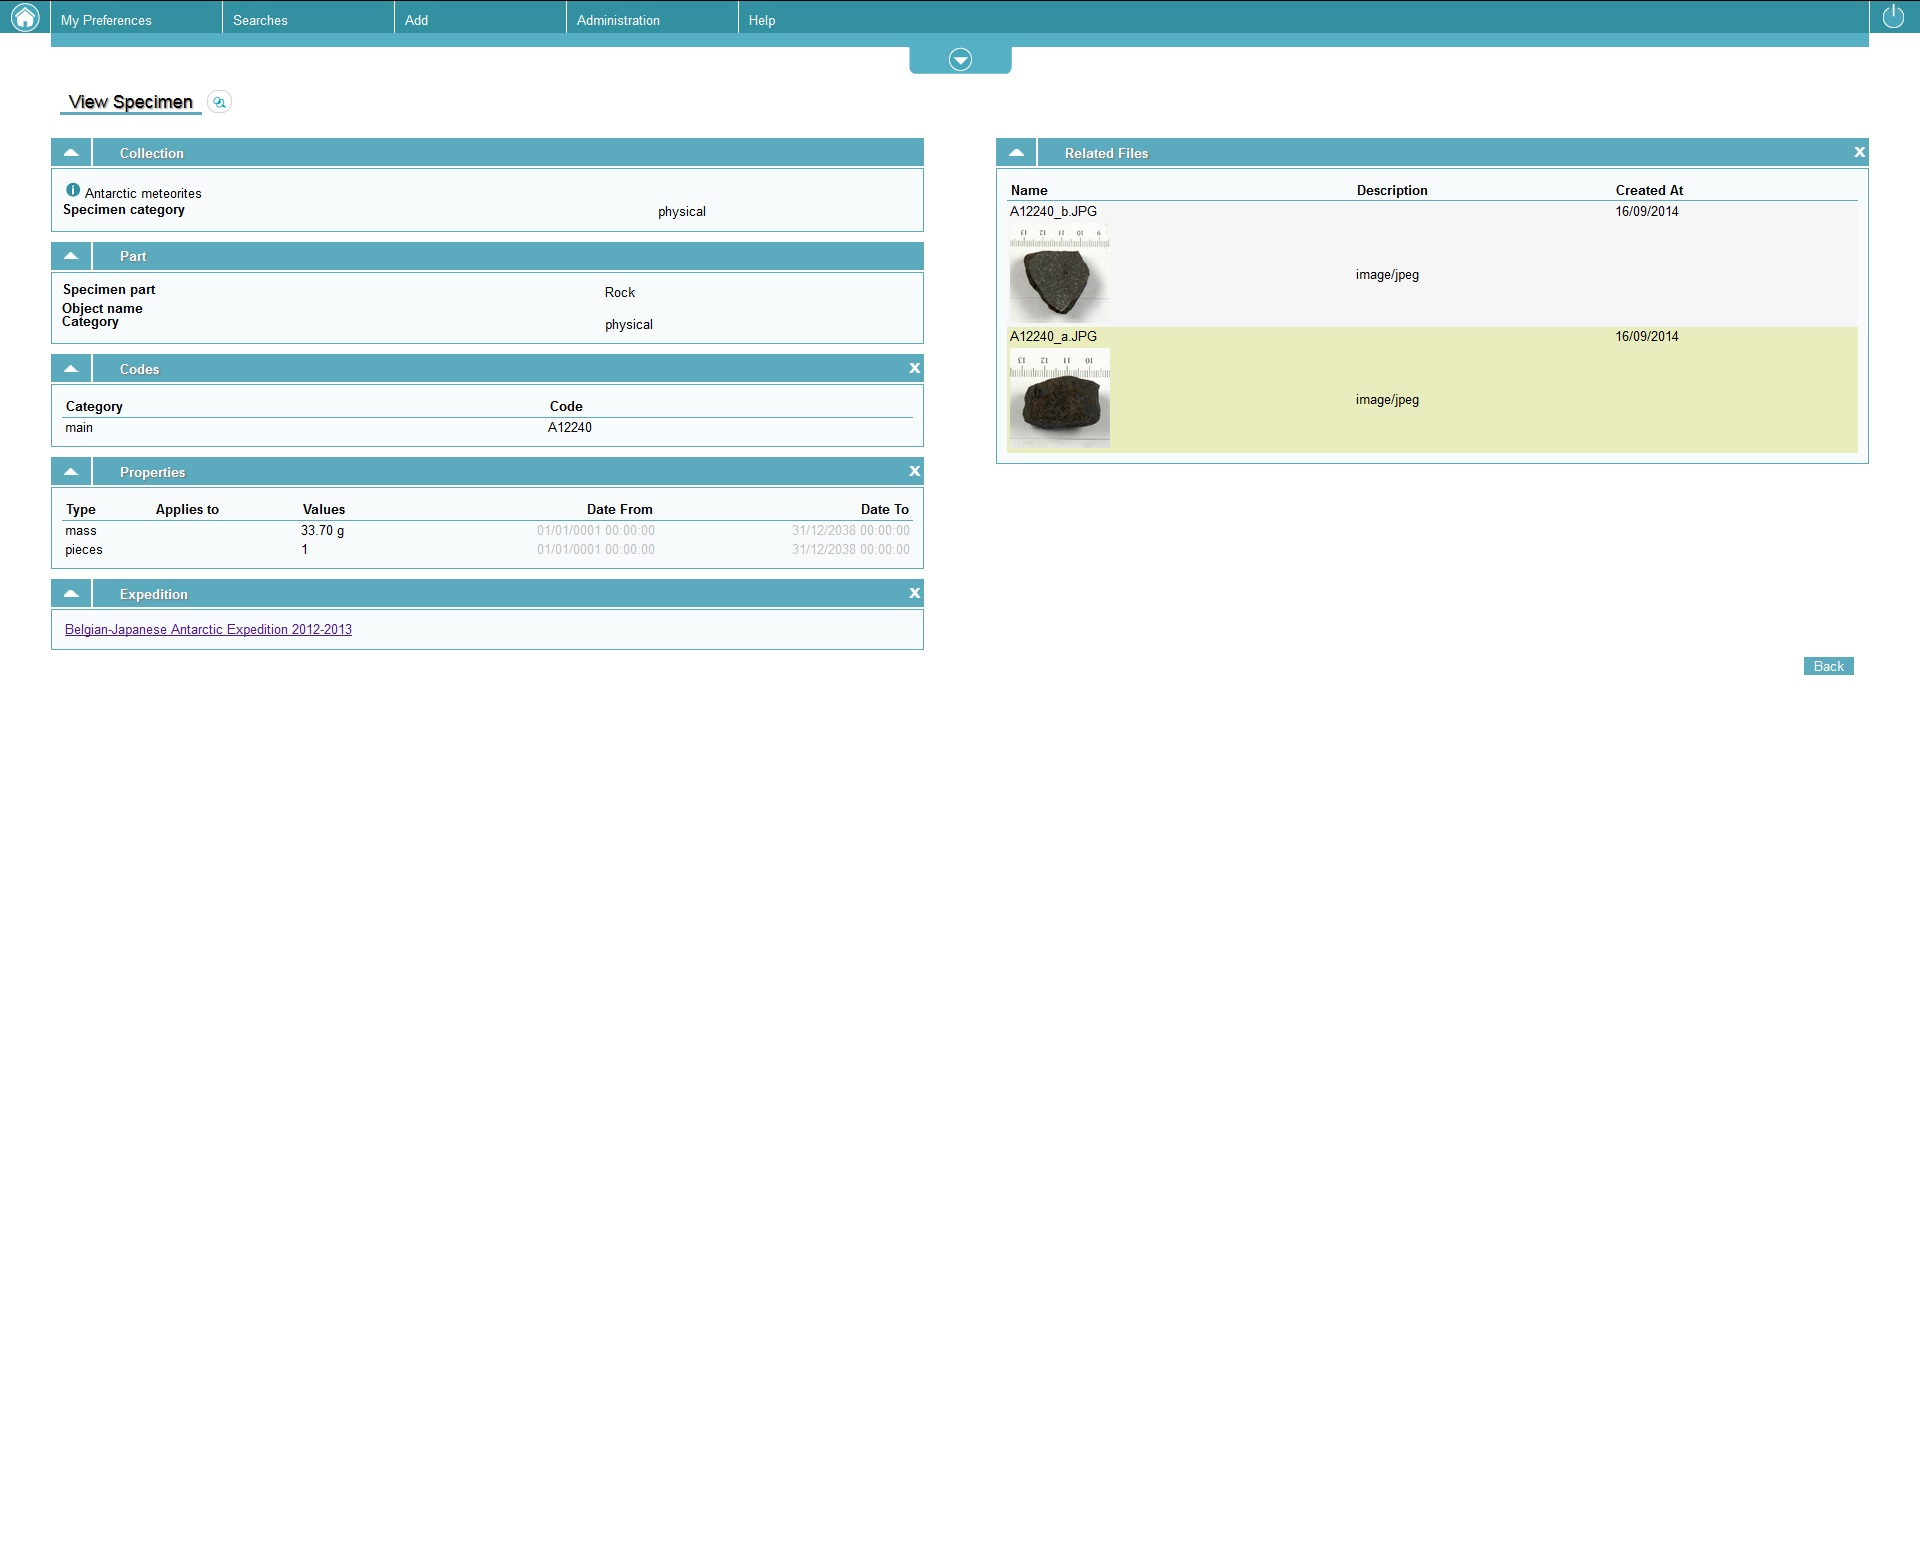Click the info icon next to Antarctic meteorites
The image size is (1920, 1544).
click(x=73, y=190)
